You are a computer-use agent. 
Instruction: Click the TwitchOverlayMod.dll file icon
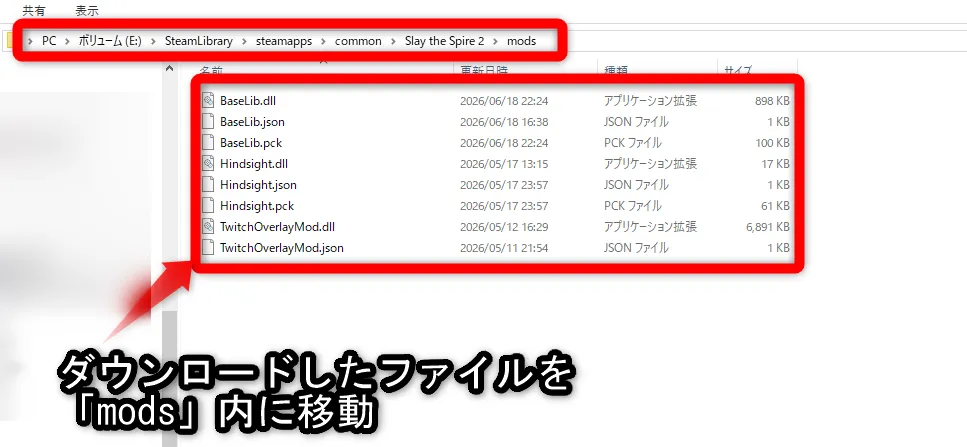[x=208, y=226]
